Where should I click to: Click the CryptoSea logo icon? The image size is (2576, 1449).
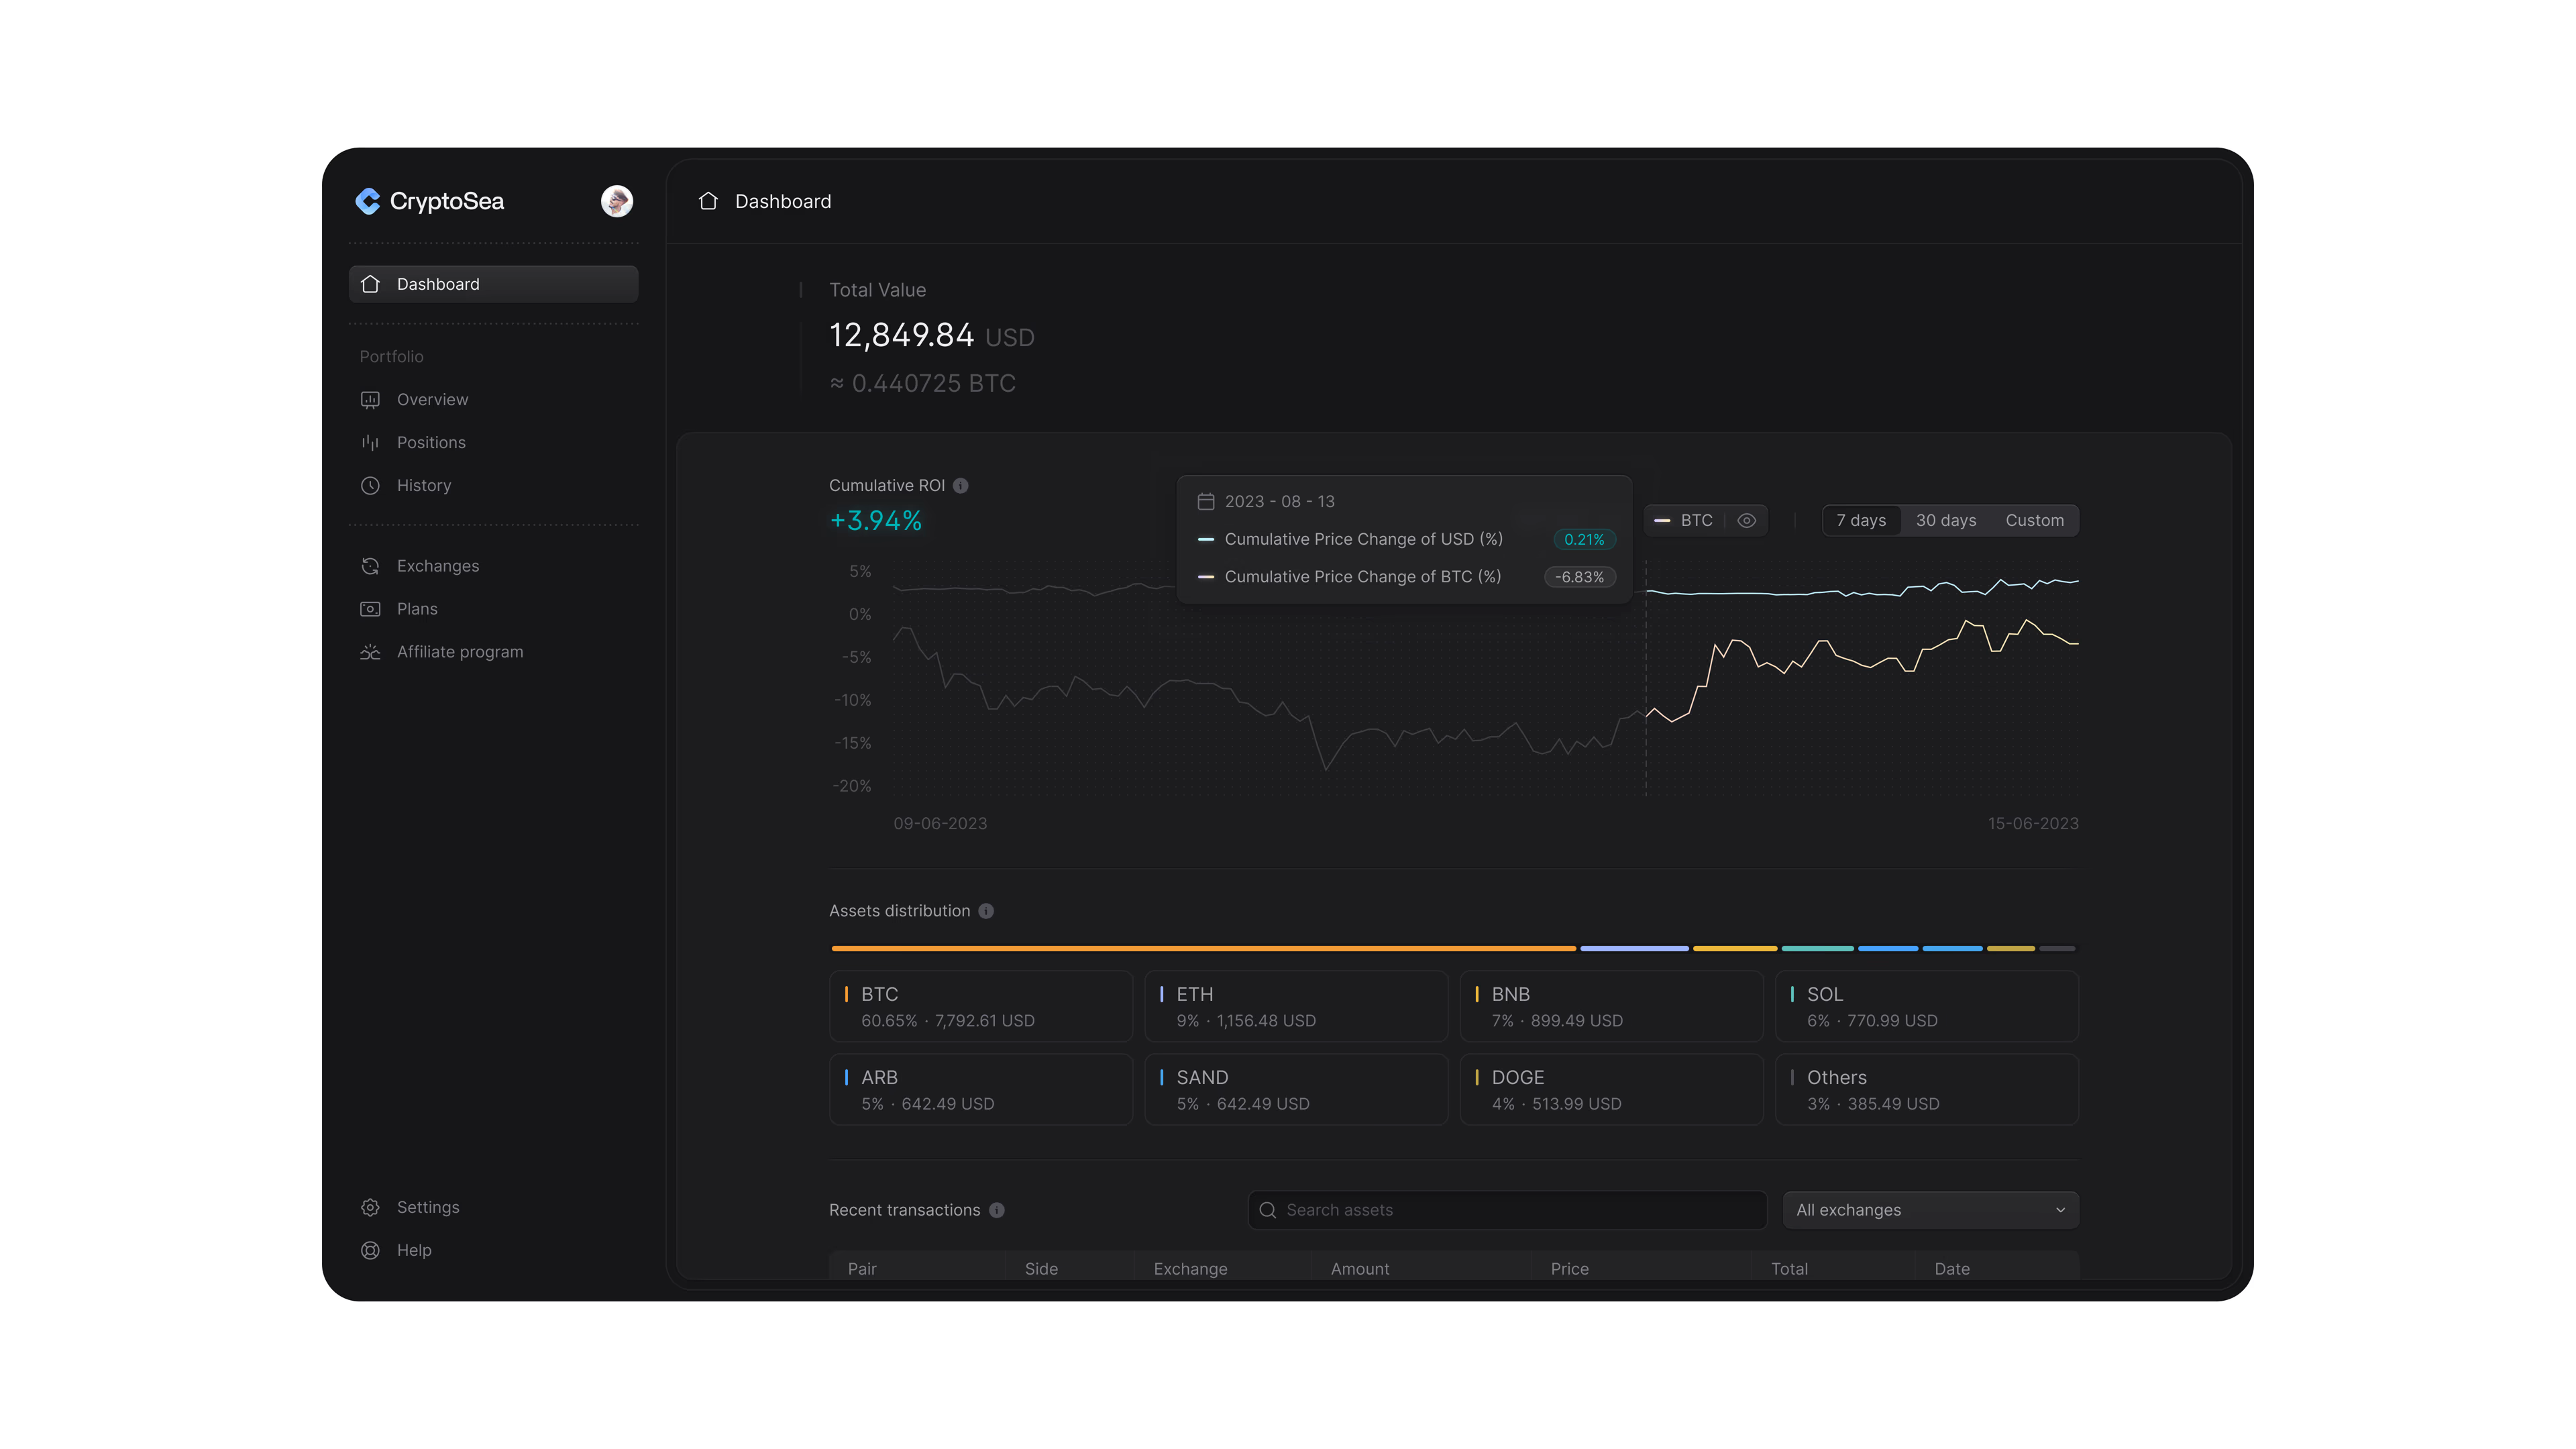pyautogui.click(x=368, y=201)
